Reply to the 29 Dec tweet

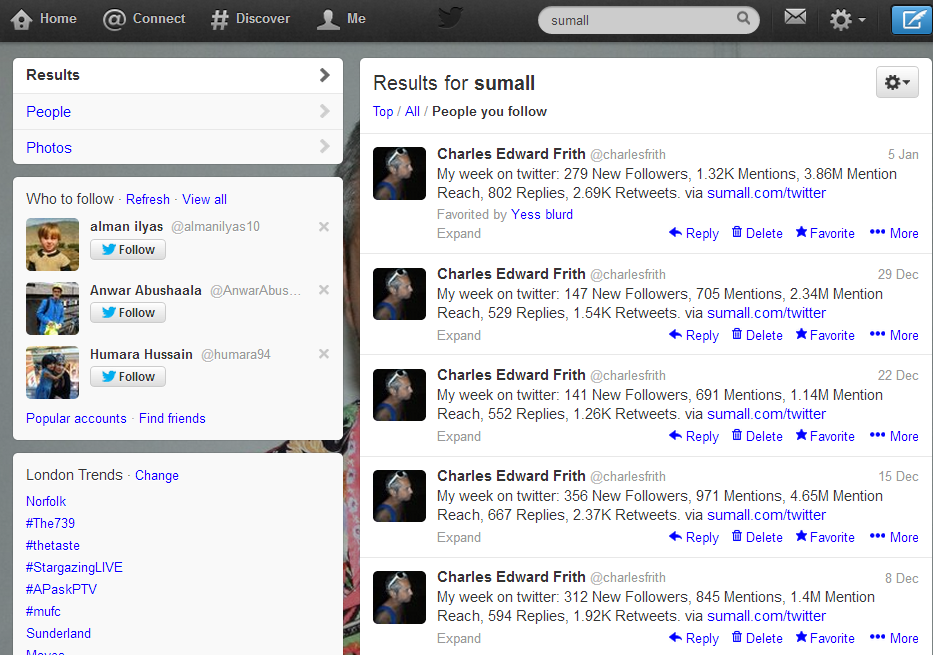coord(694,336)
